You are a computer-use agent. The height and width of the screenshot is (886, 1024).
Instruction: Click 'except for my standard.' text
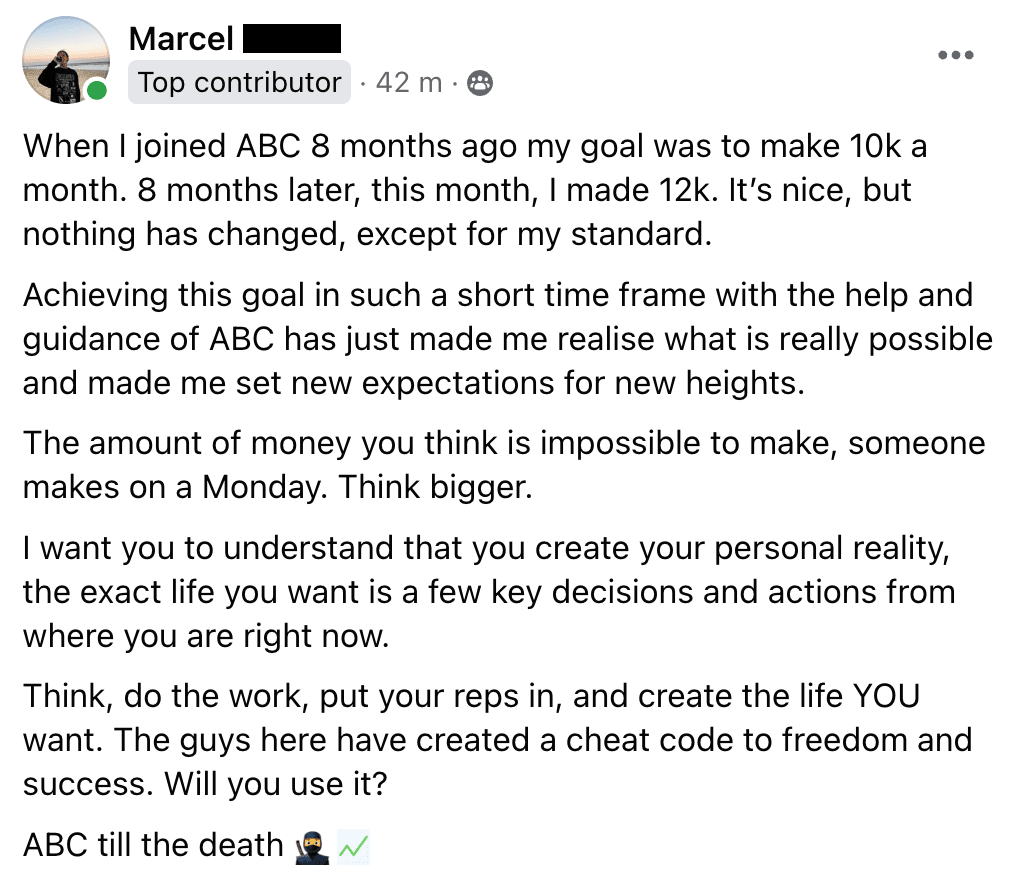click(x=534, y=234)
